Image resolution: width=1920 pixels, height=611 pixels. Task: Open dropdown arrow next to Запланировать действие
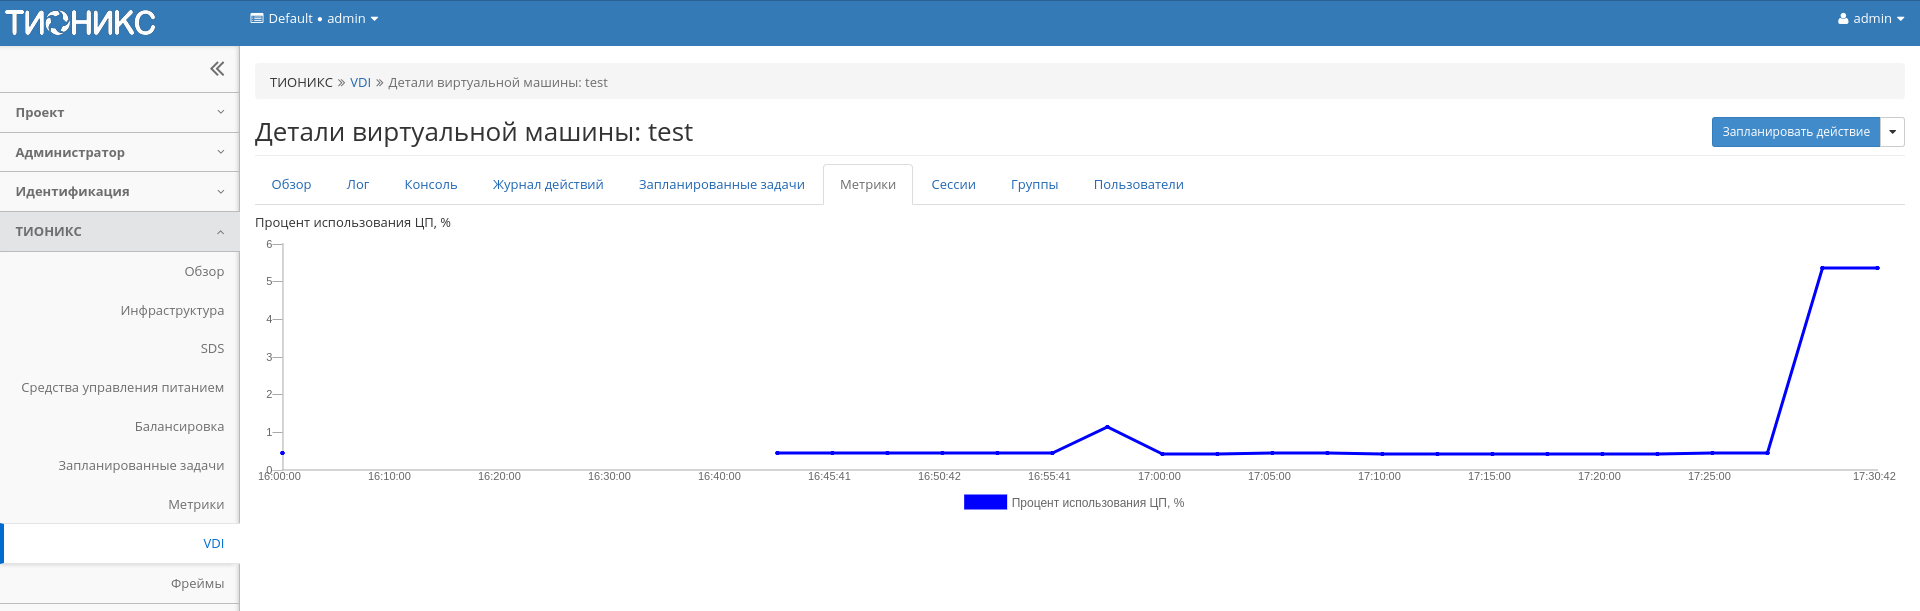[1892, 132]
